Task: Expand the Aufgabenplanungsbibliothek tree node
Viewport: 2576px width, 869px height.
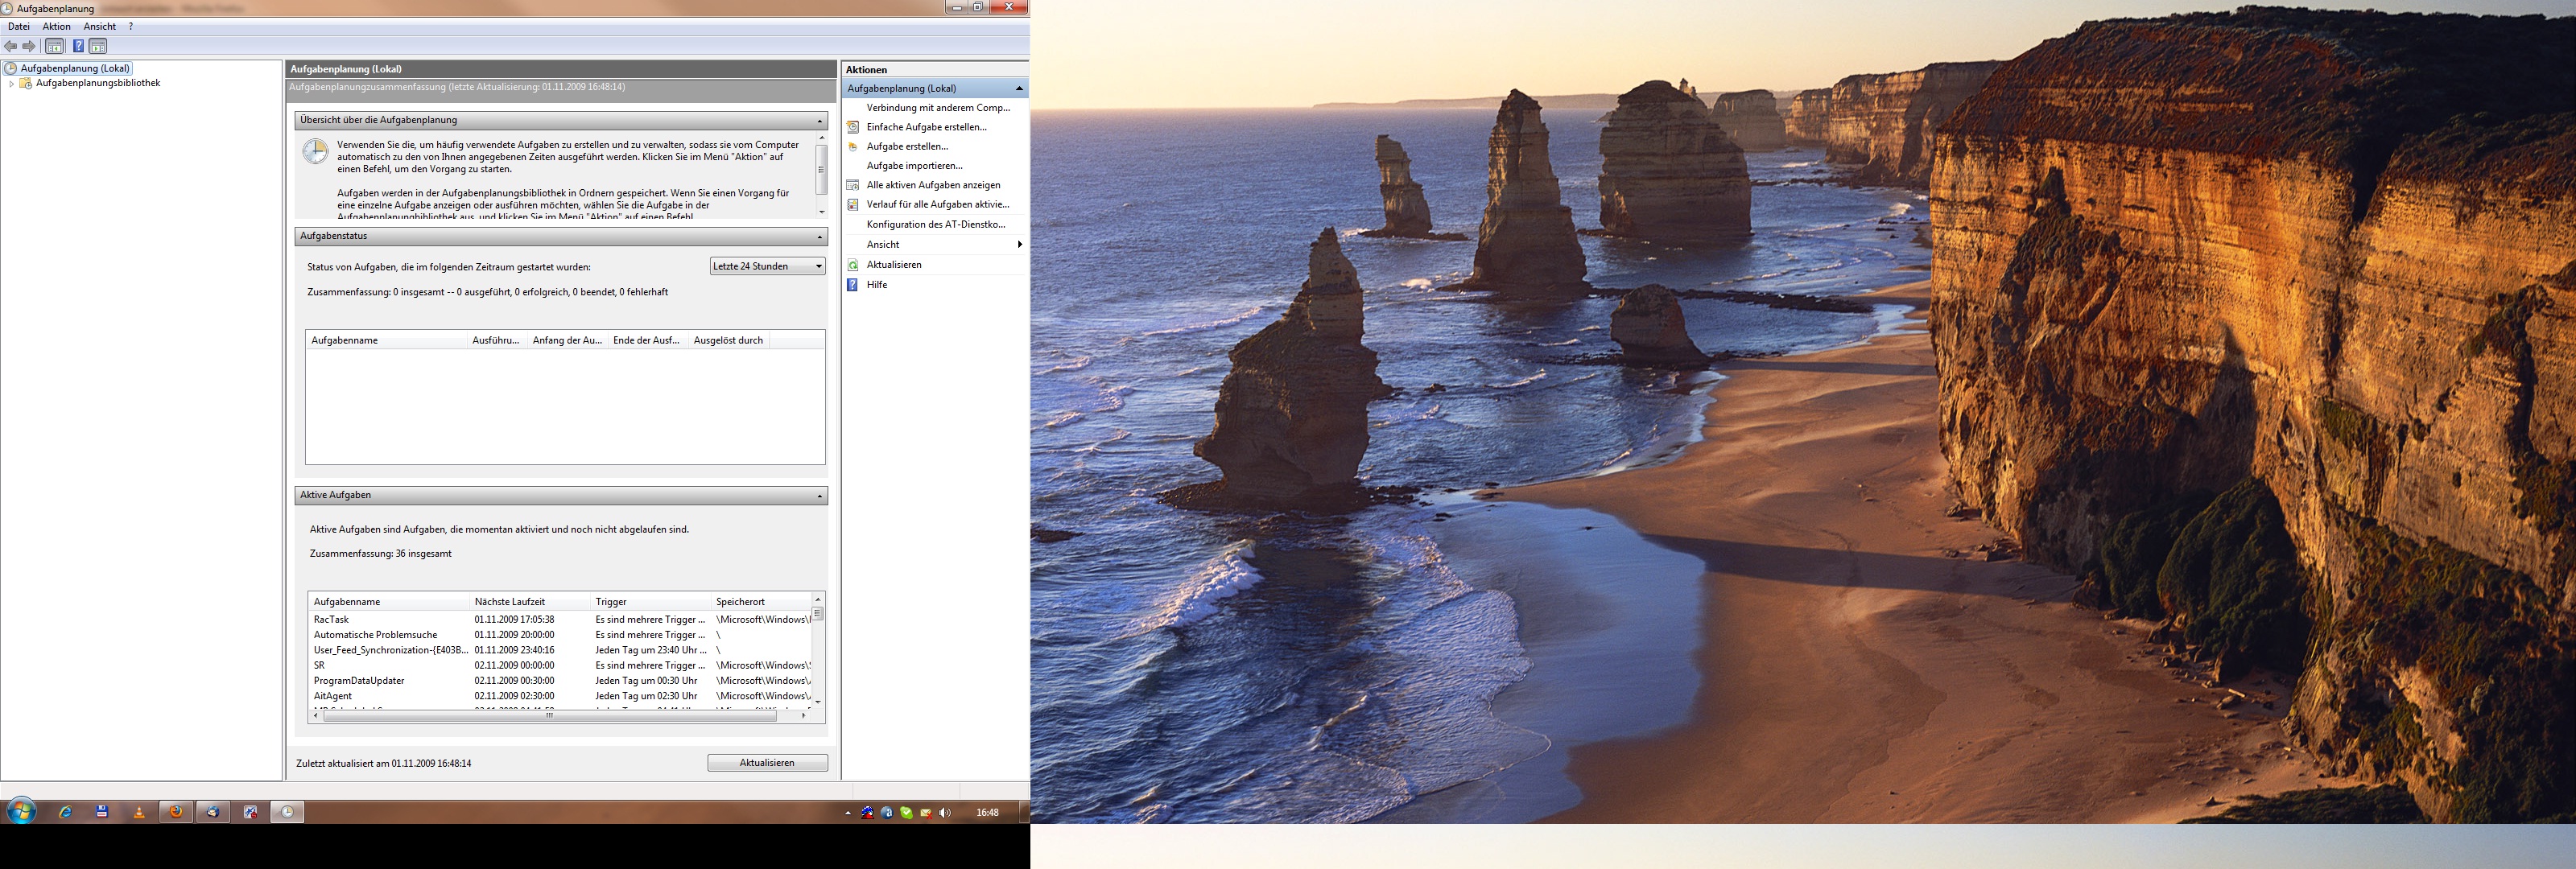Action: [x=11, y=84]
